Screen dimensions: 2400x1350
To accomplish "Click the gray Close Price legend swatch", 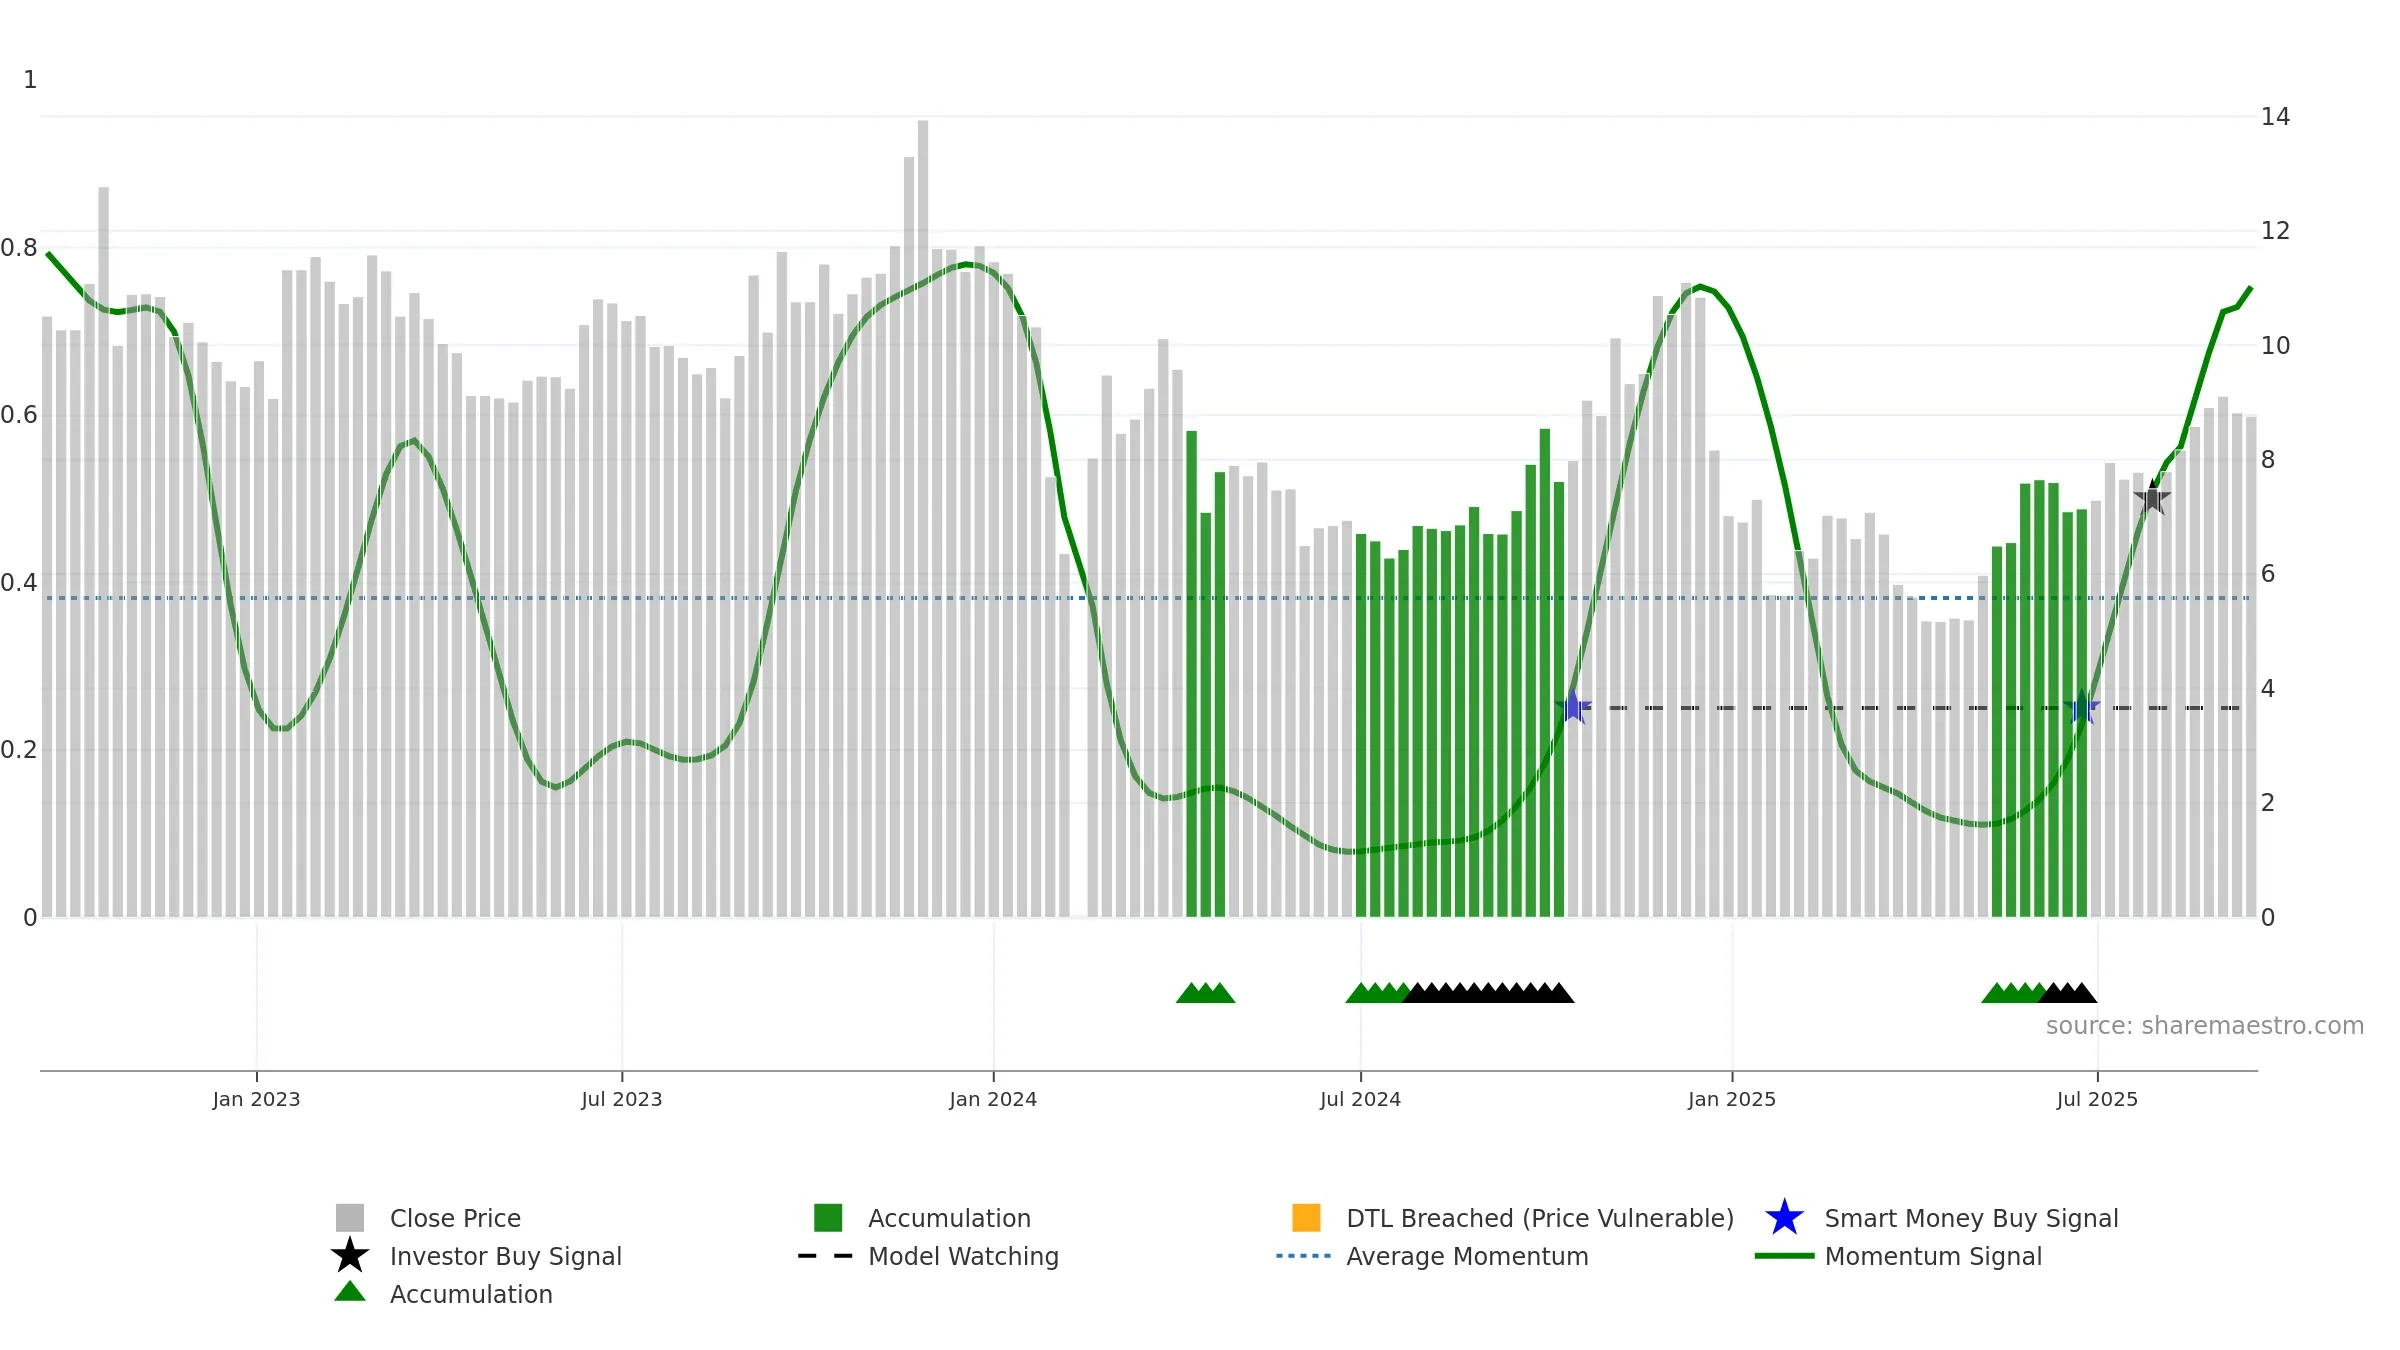I will click(350, 1218).
